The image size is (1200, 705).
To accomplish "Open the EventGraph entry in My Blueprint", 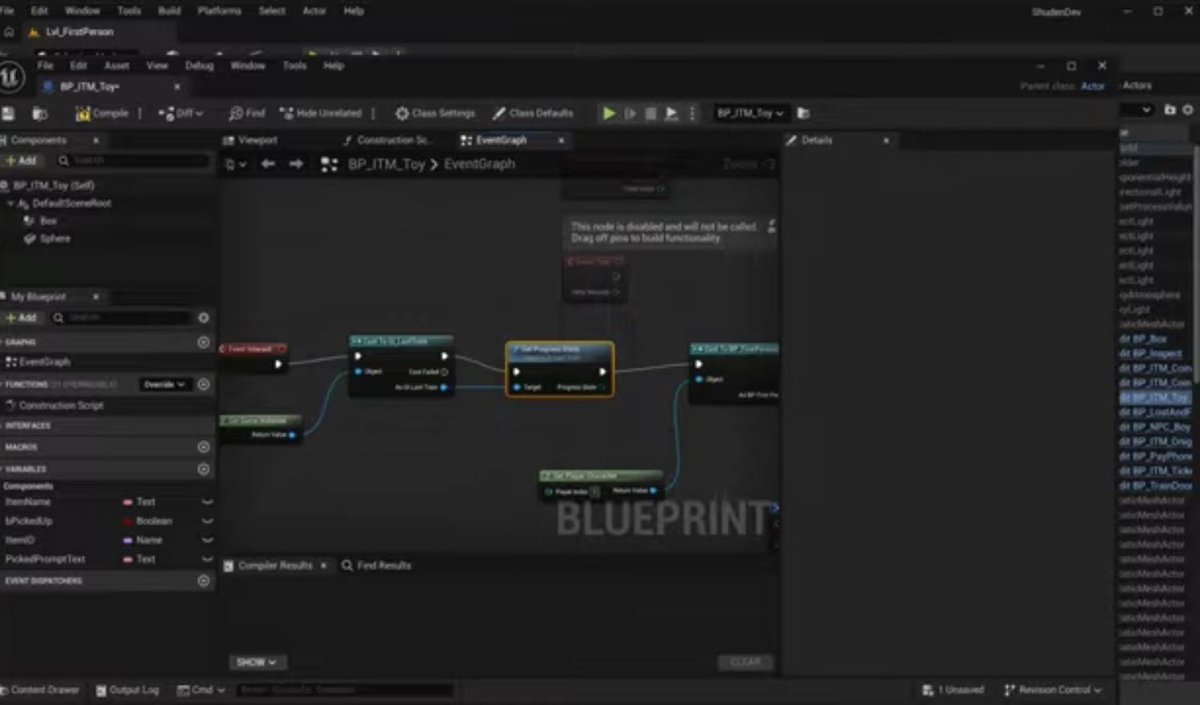I will coord(44,362).
